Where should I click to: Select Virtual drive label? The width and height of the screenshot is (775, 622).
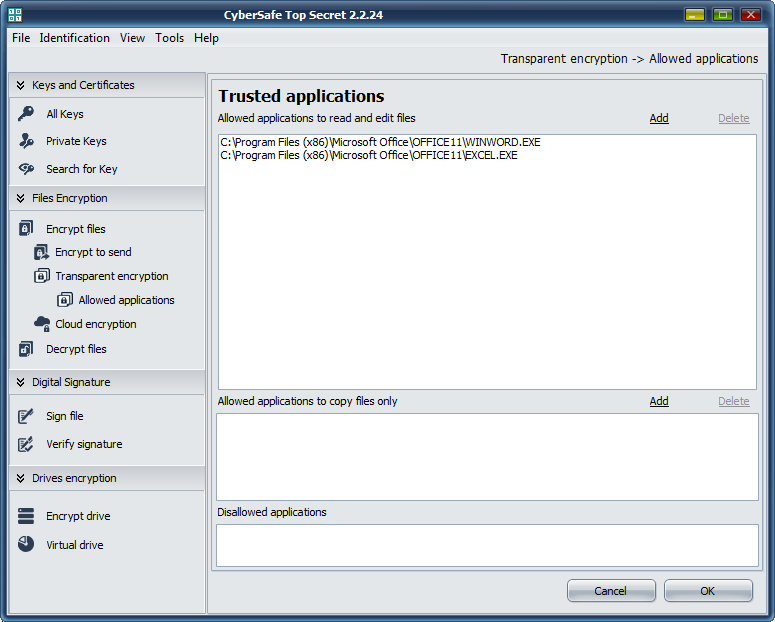75,545
